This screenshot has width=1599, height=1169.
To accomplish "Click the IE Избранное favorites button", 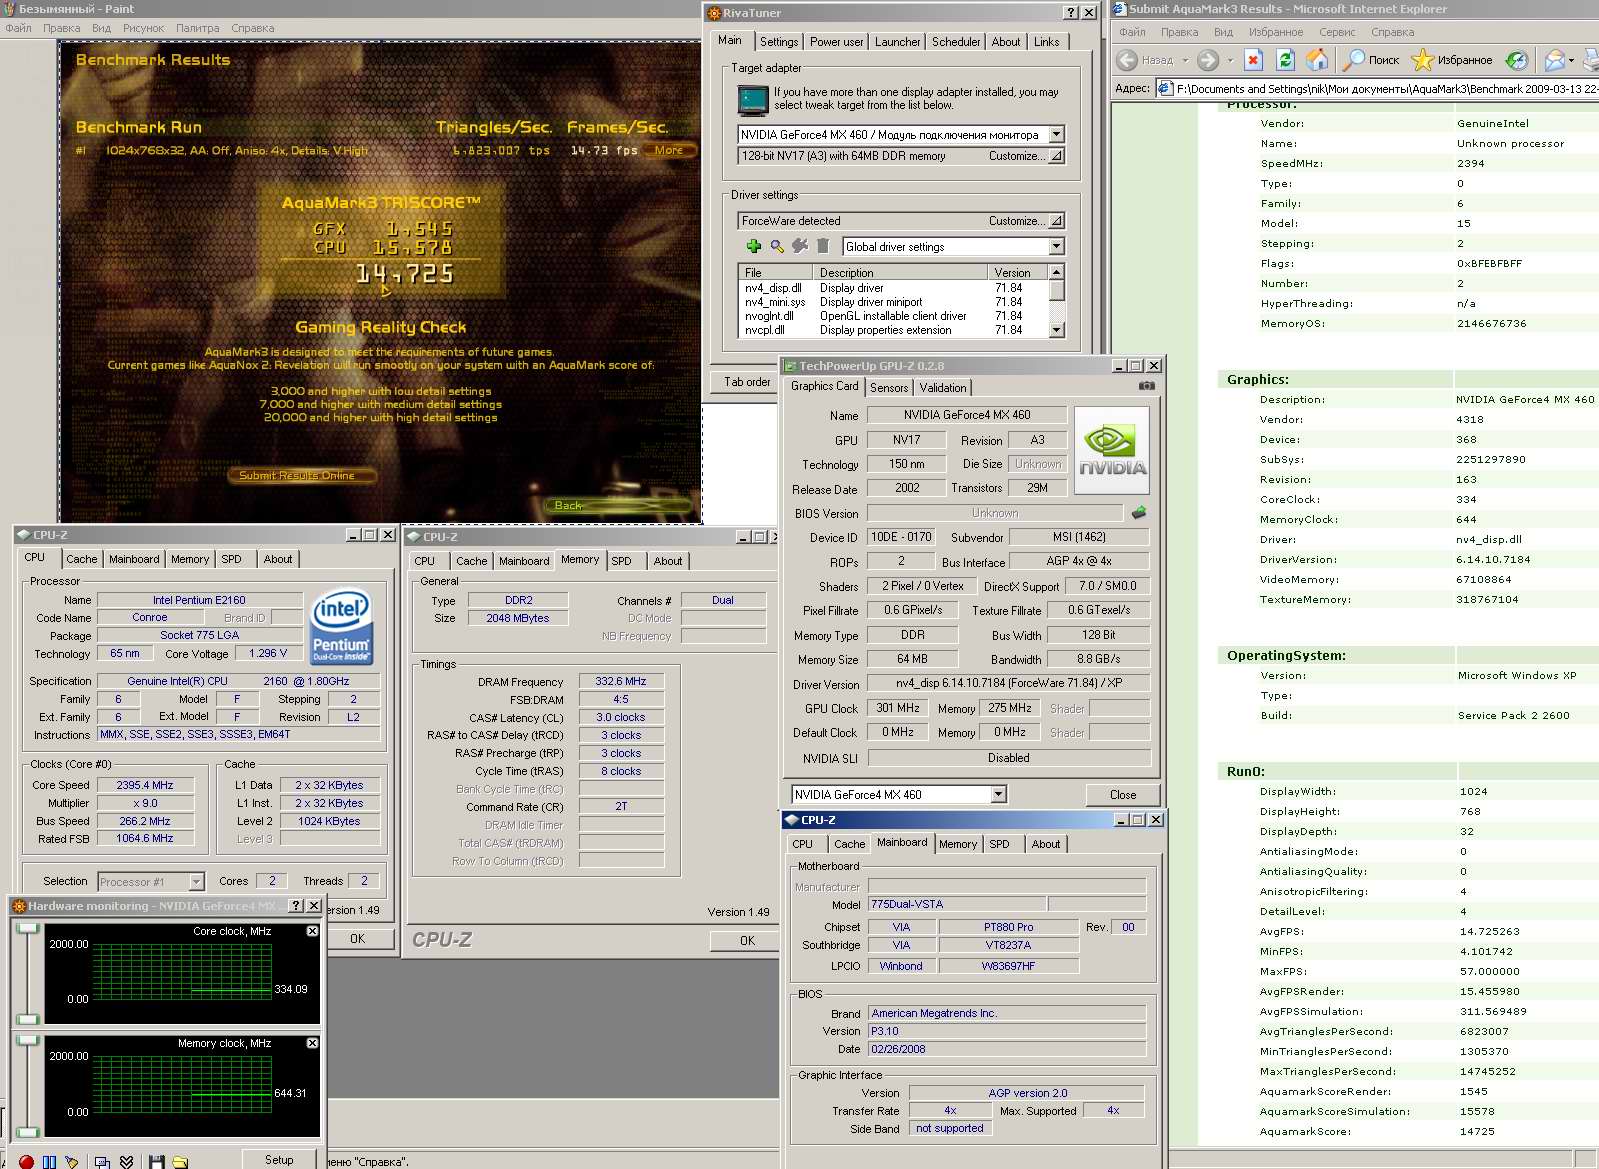I will (x=1451, y=60).
